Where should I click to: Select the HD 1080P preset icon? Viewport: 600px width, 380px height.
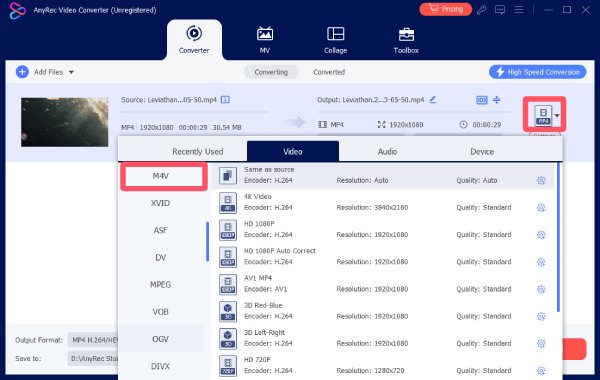pos(228,230)
